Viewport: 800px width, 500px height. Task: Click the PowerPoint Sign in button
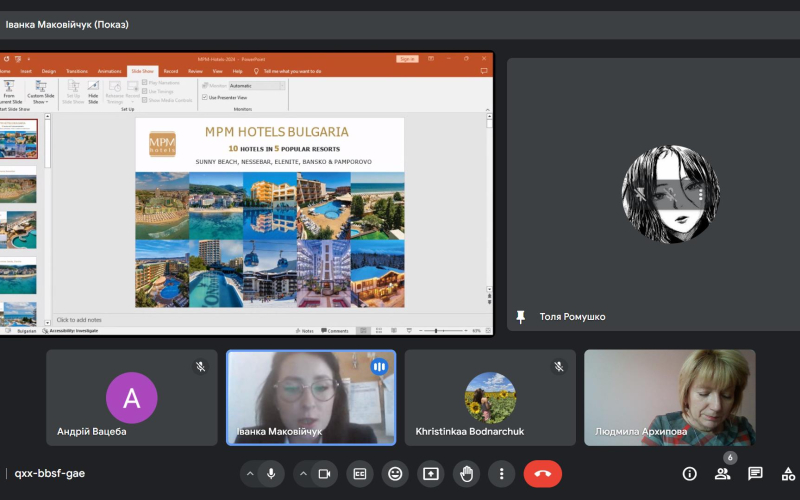click(407, 59)
